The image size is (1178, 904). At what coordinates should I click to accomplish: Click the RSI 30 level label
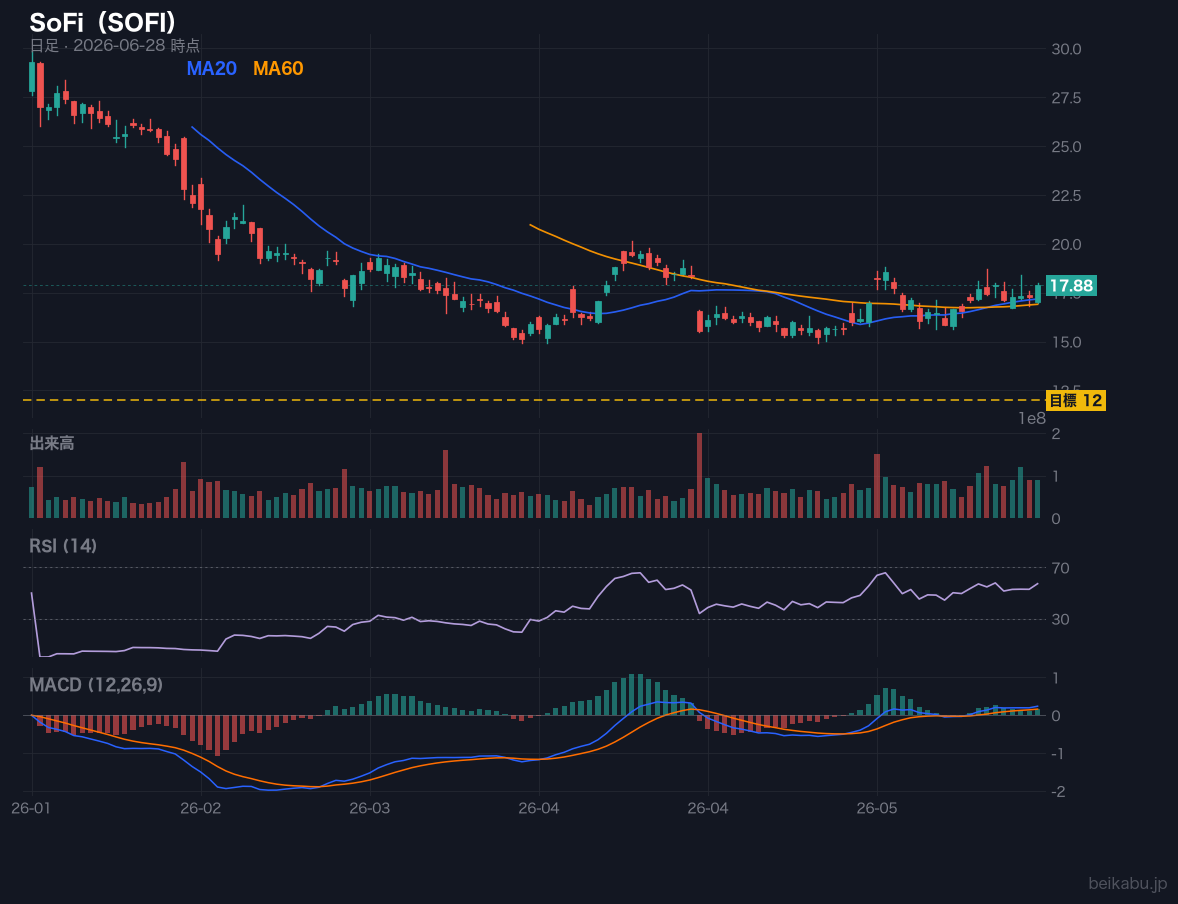click(x=1060, y=619)
